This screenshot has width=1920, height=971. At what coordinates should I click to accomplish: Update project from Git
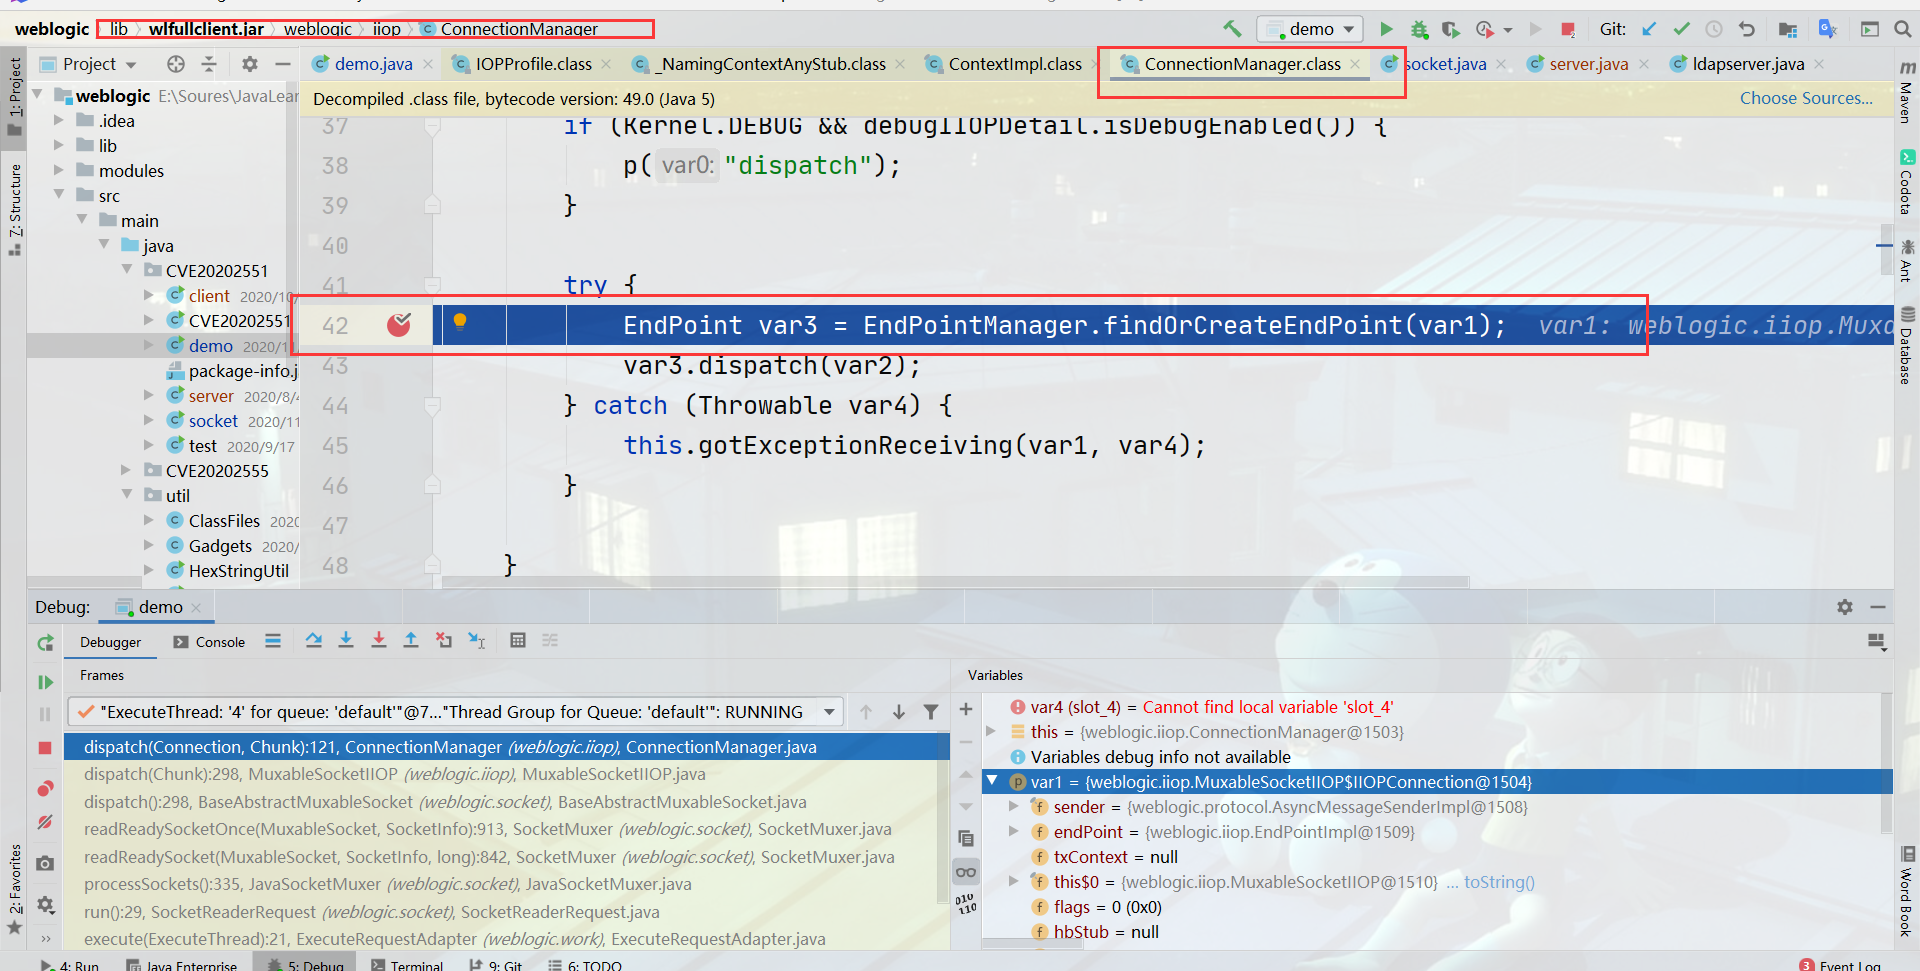click(1649, 29)
